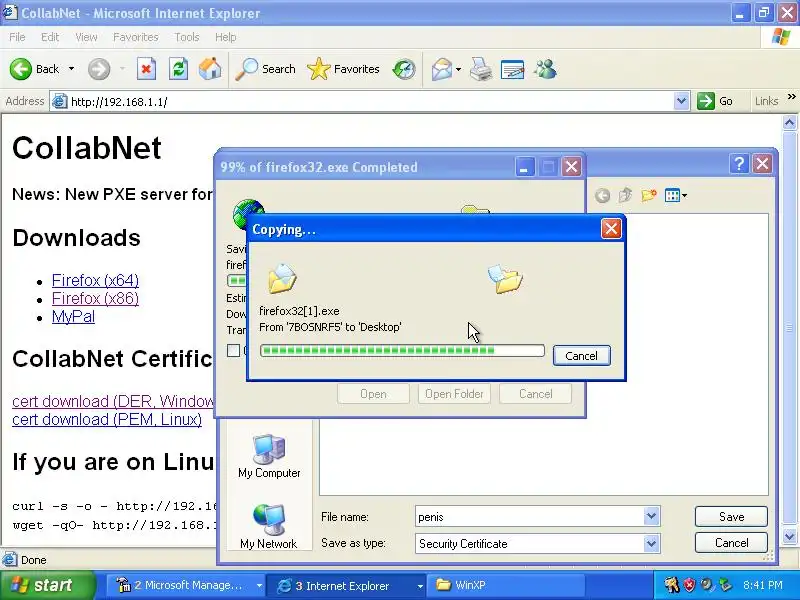Select My Computer in Save dialog sidebar
Image resolution: width=800 pixels, height=600 pixels.
pos(269,457)
